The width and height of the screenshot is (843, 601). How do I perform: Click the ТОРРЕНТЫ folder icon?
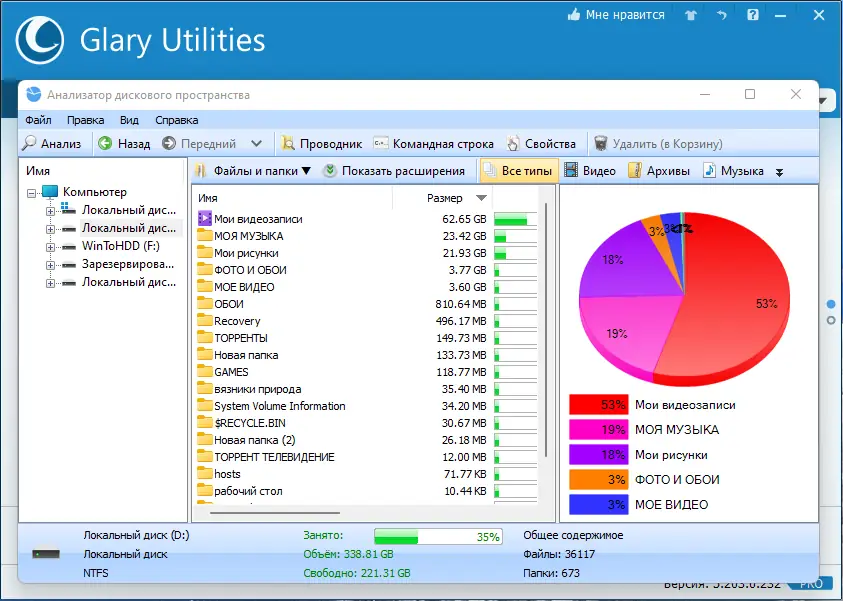click(x=205, y=338)
